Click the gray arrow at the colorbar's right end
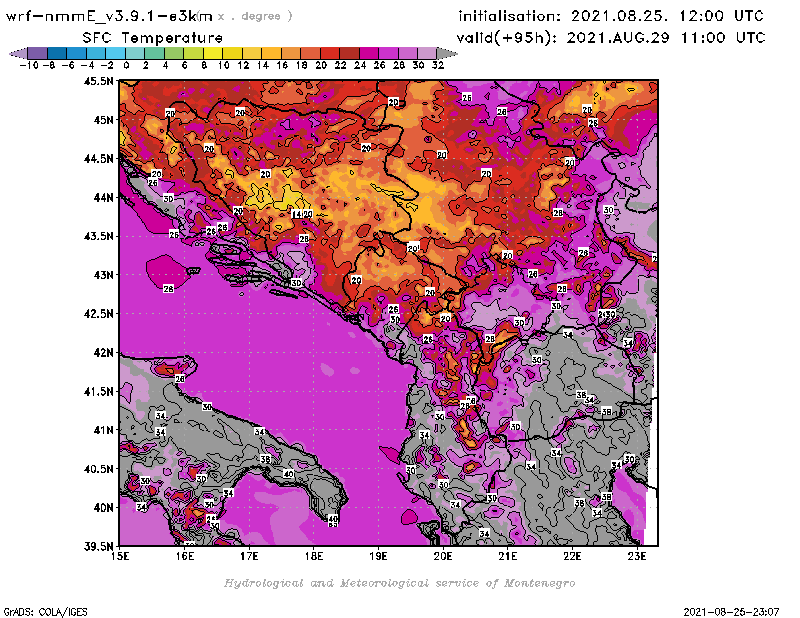Viewport: 800px width, 618px height. [447, 53]
